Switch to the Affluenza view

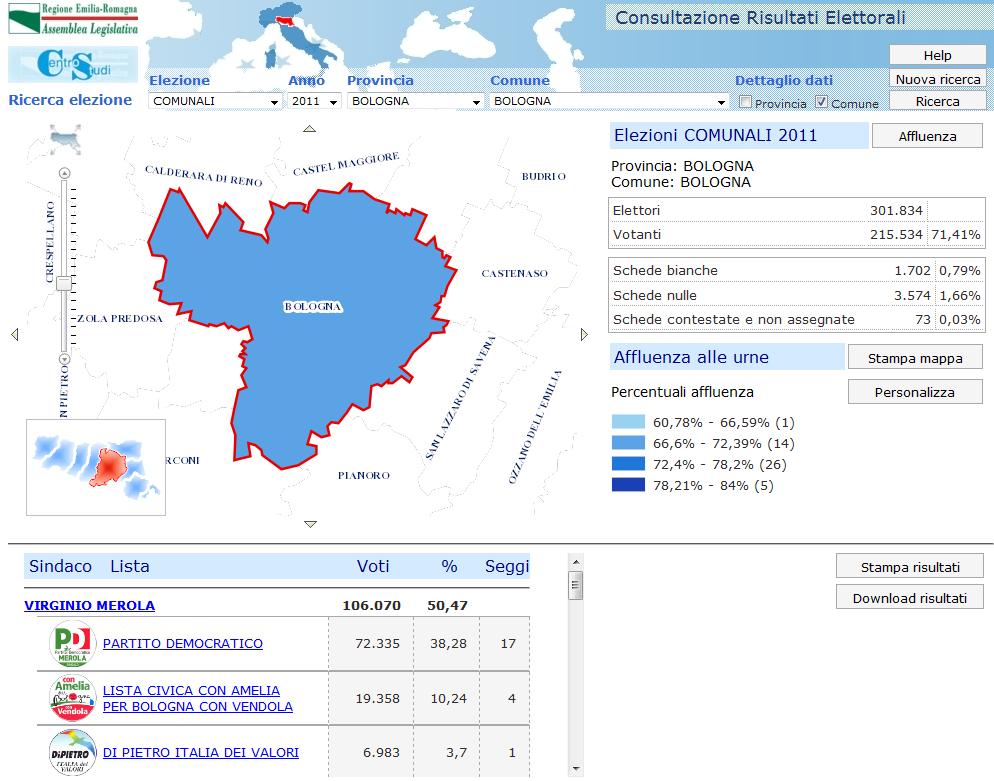click(x=927, y=135)
